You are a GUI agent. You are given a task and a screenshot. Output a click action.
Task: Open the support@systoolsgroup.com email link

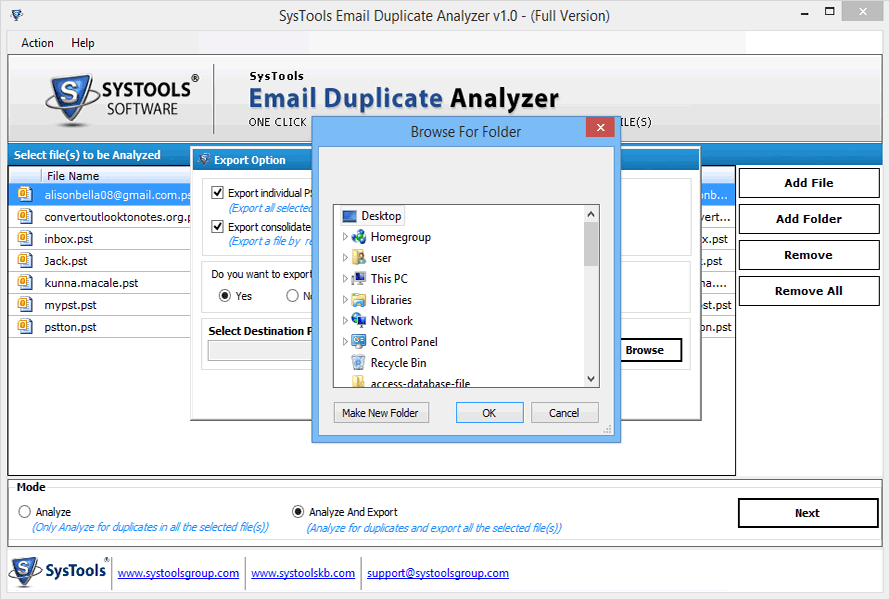438,573
